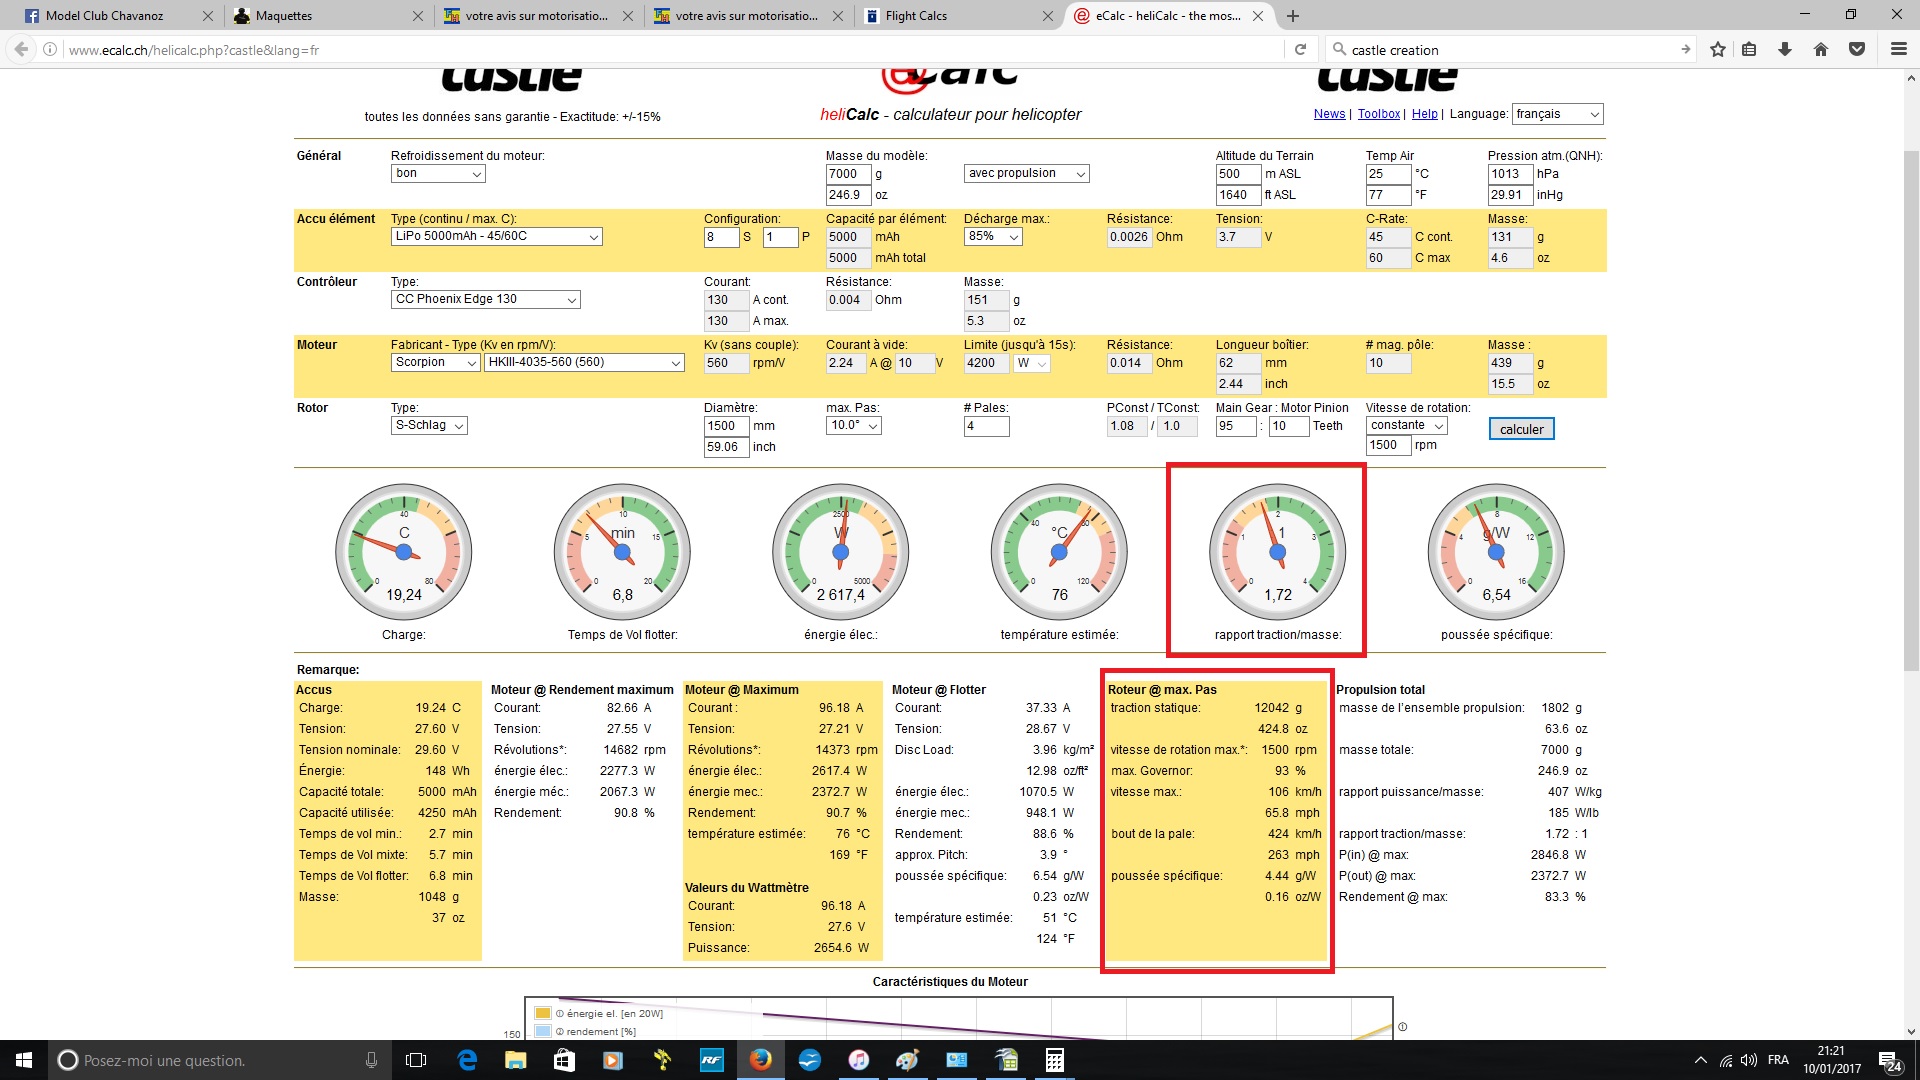Click Altitude du Terrain 500 m field
Screen dimensions: 1920x1080
[x=1238, y=174]
